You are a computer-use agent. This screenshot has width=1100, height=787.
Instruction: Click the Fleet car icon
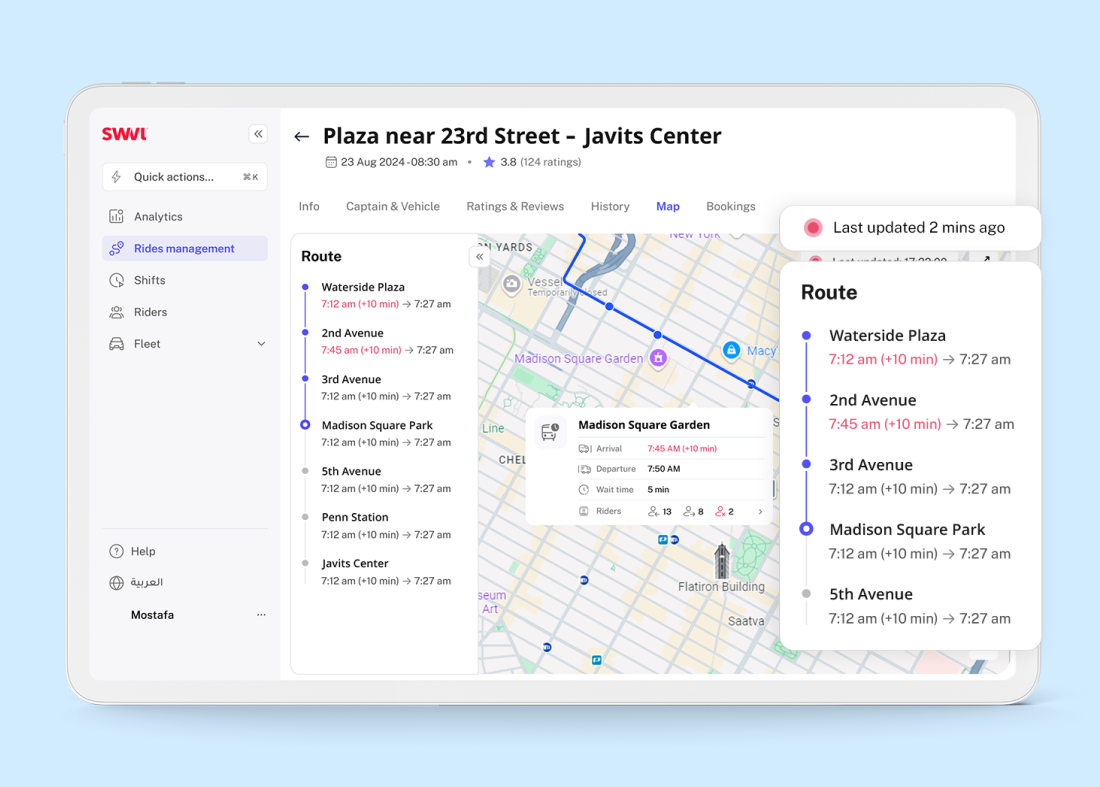coord(116,344)
